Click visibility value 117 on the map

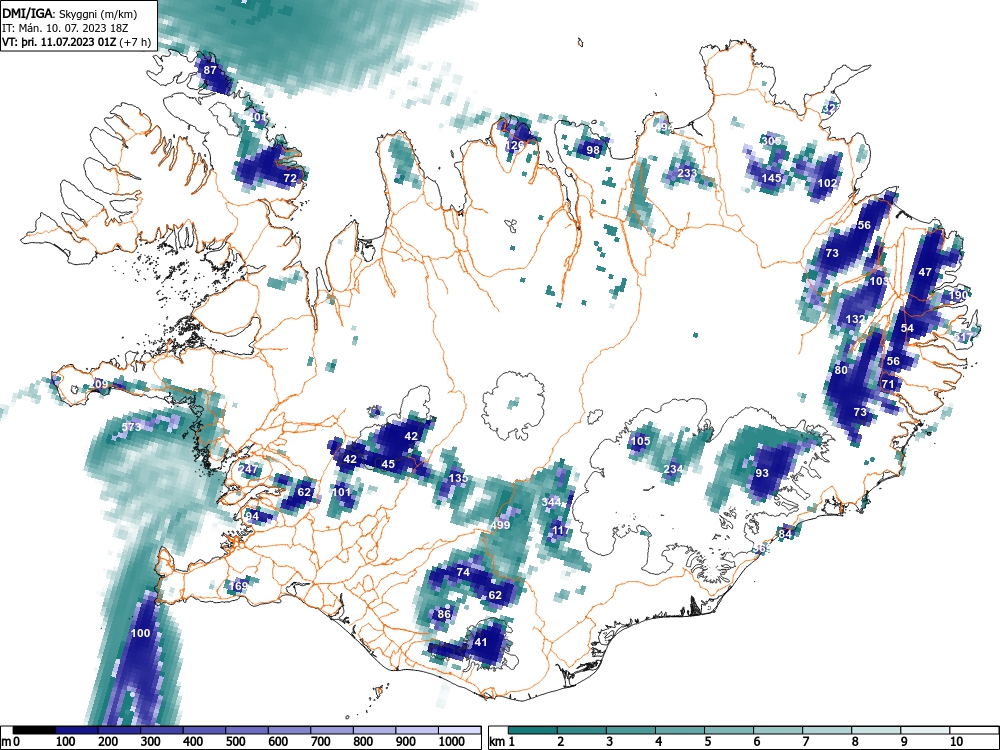click(561, 530)
